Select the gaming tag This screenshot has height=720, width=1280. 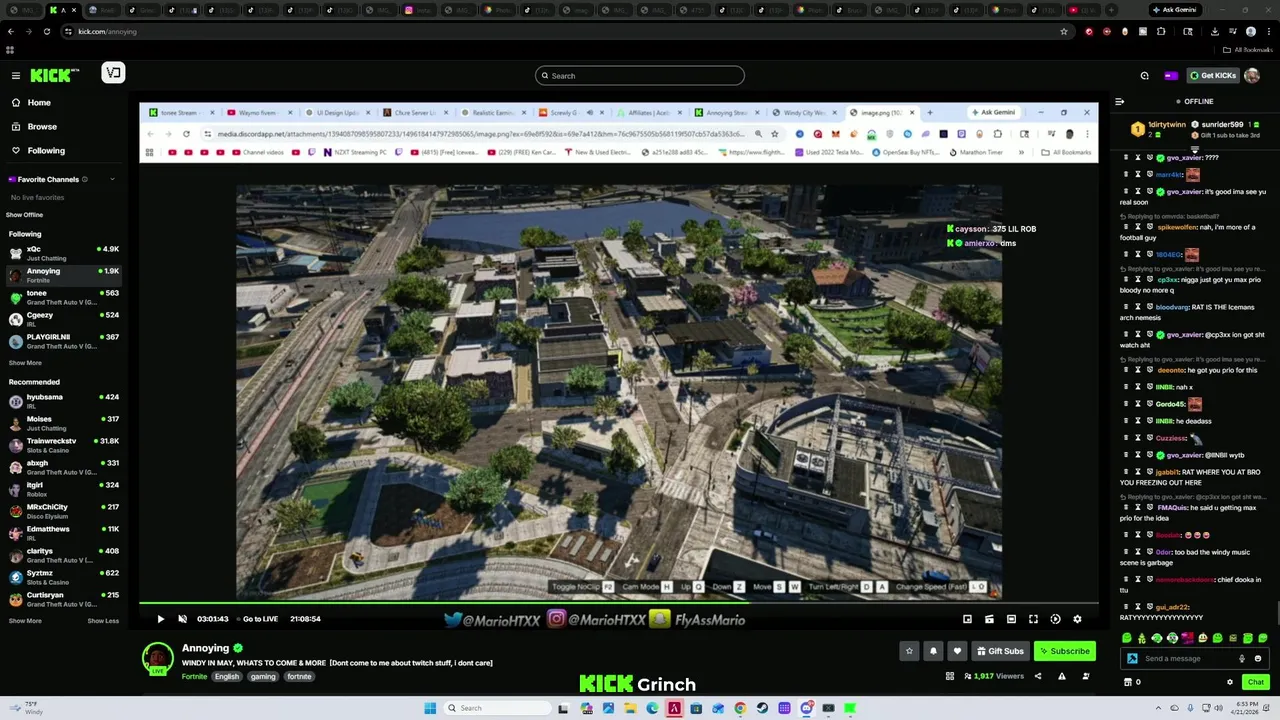click(263, 677)
